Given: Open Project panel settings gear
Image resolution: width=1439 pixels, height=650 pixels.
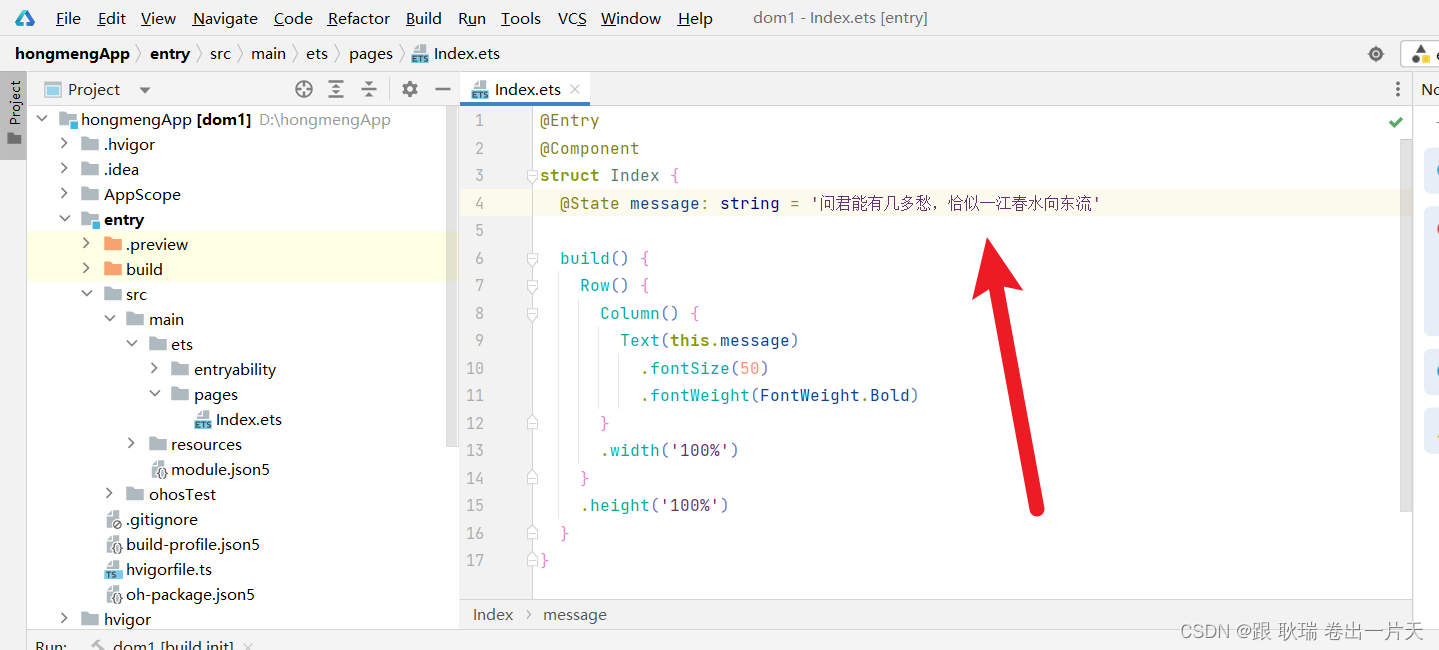Looking at the screenshot, I should tap(410, 89).
